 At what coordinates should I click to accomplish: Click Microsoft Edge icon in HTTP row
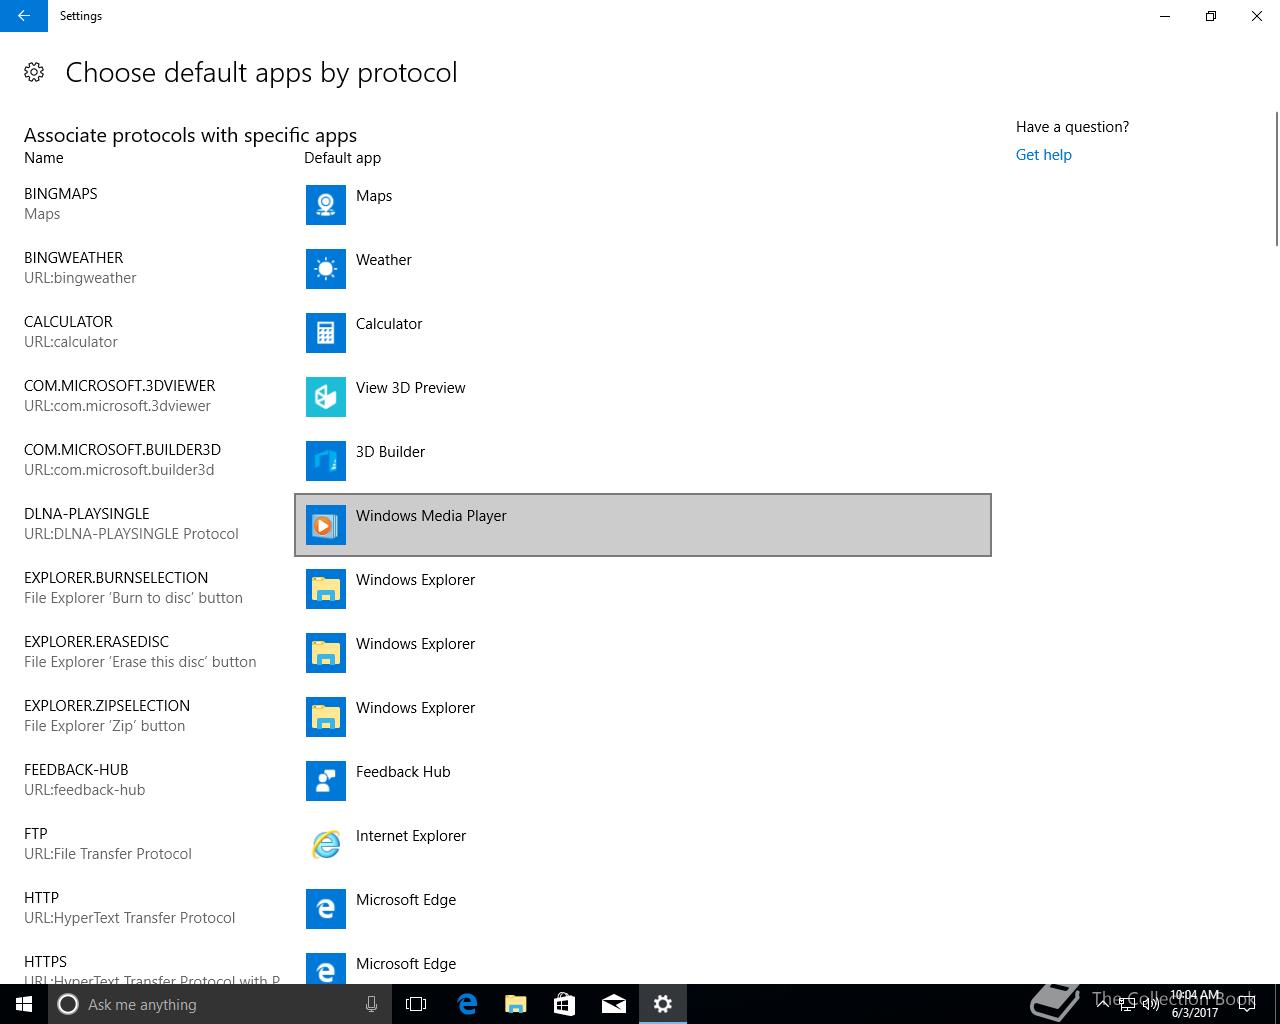click(326, 909)
